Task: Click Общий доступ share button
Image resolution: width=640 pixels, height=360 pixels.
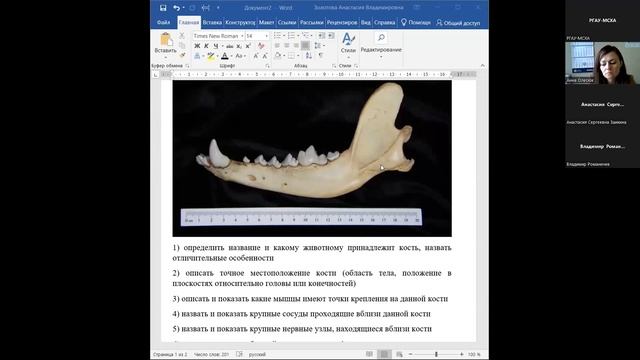Action: click(458, 23)
